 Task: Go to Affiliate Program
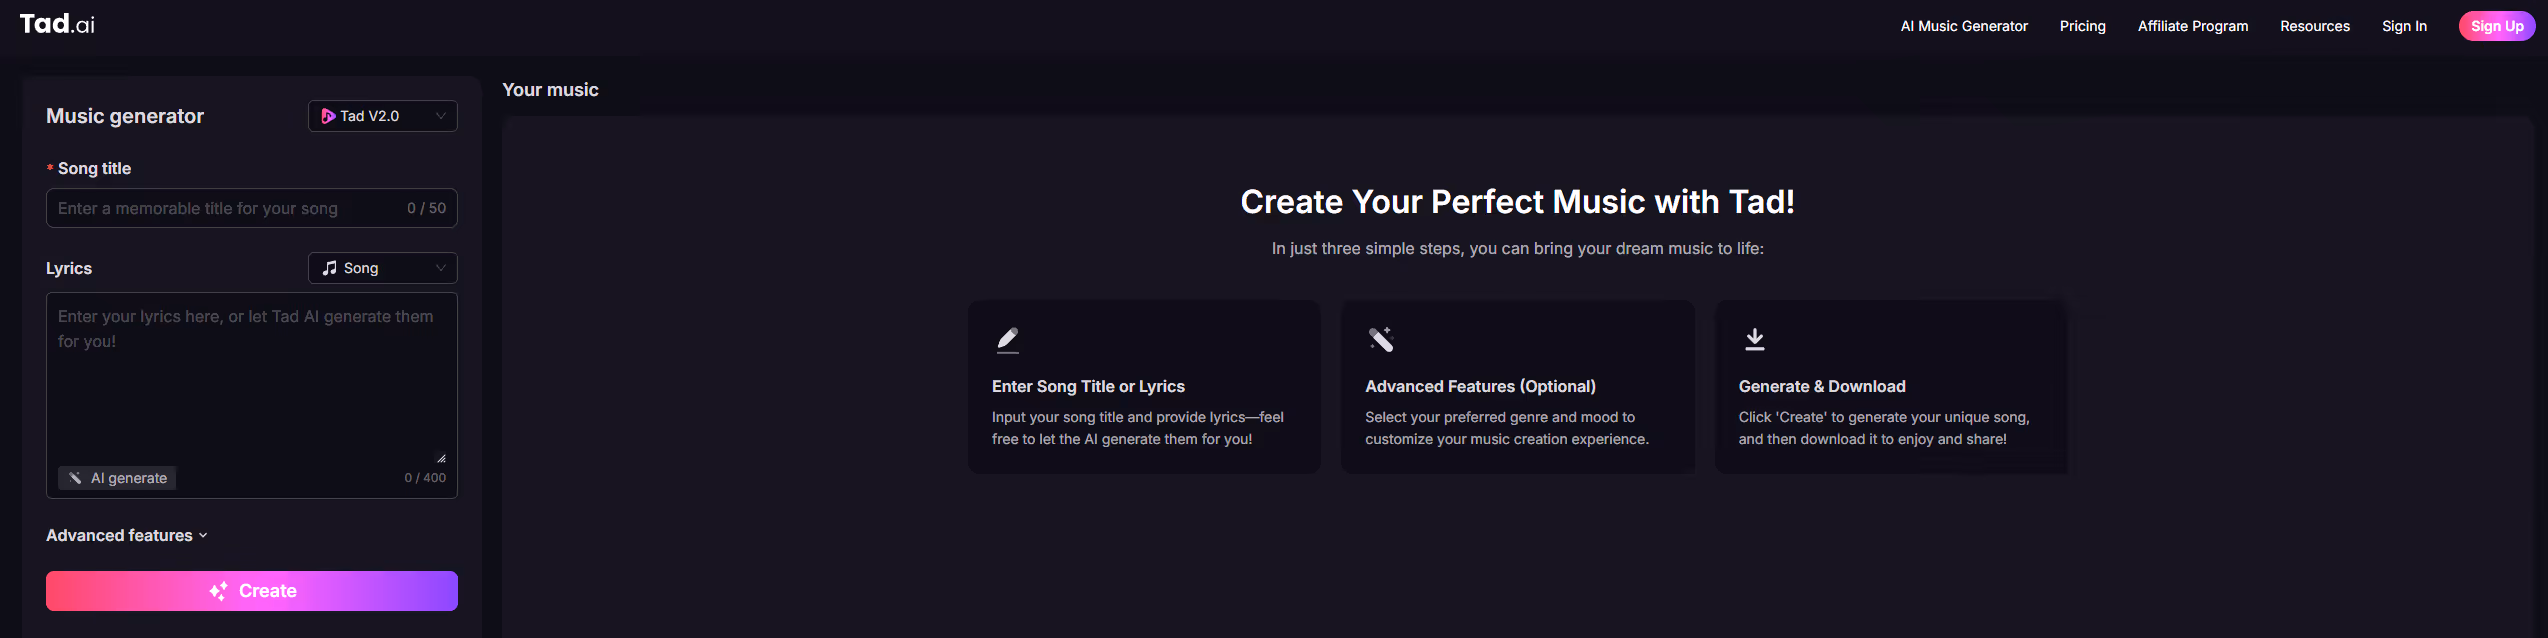(2192, 26)
